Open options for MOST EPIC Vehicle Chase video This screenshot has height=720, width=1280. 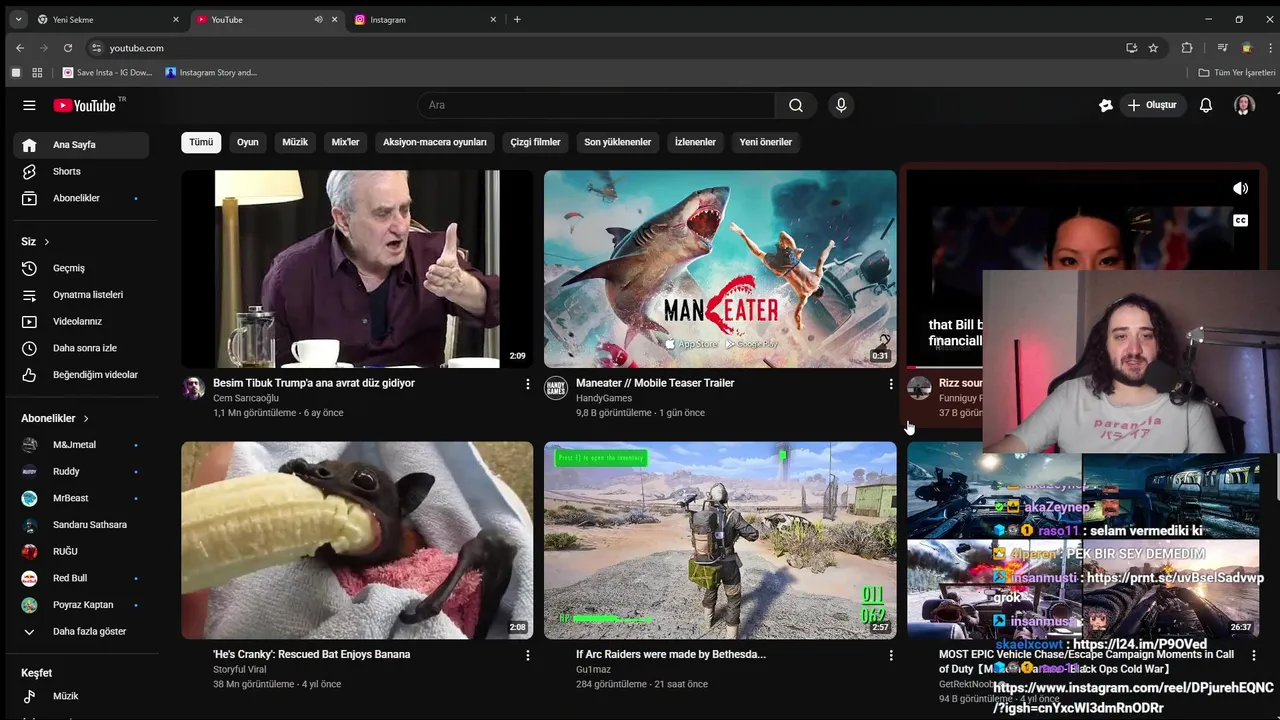1254,655
